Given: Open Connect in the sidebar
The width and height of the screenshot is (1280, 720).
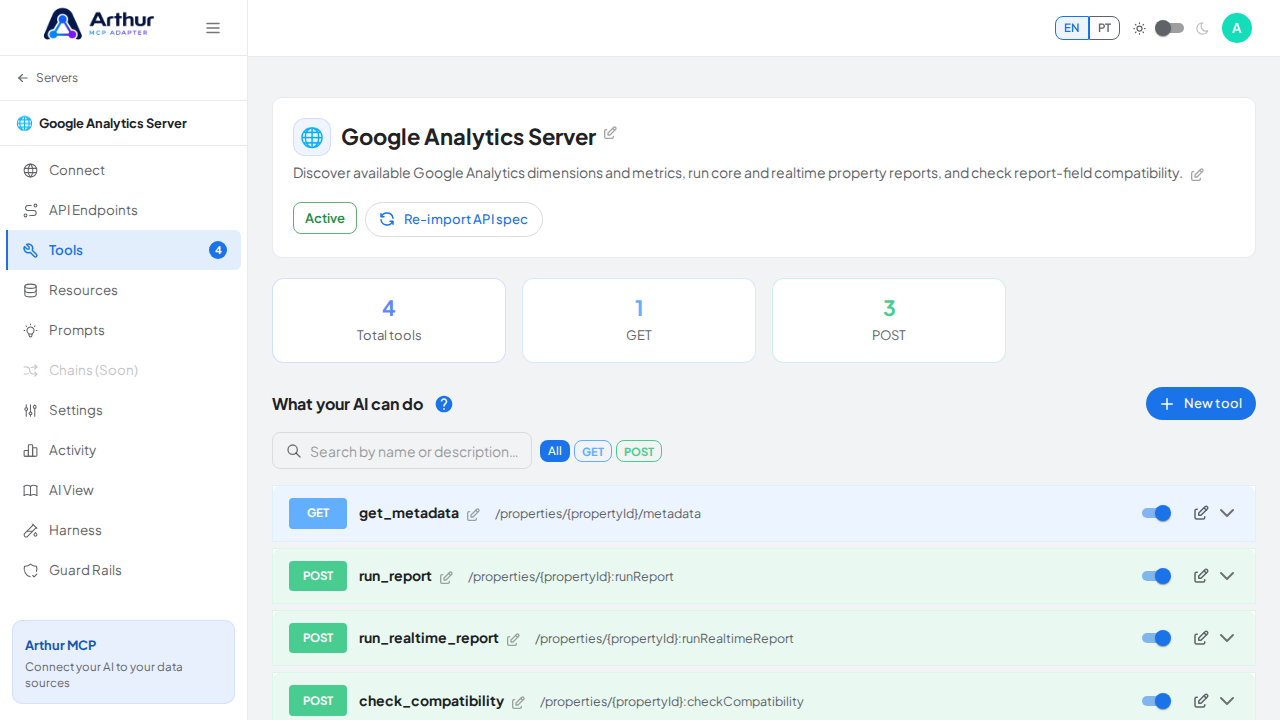Looking at the screenshot, I should pos(123,170).
